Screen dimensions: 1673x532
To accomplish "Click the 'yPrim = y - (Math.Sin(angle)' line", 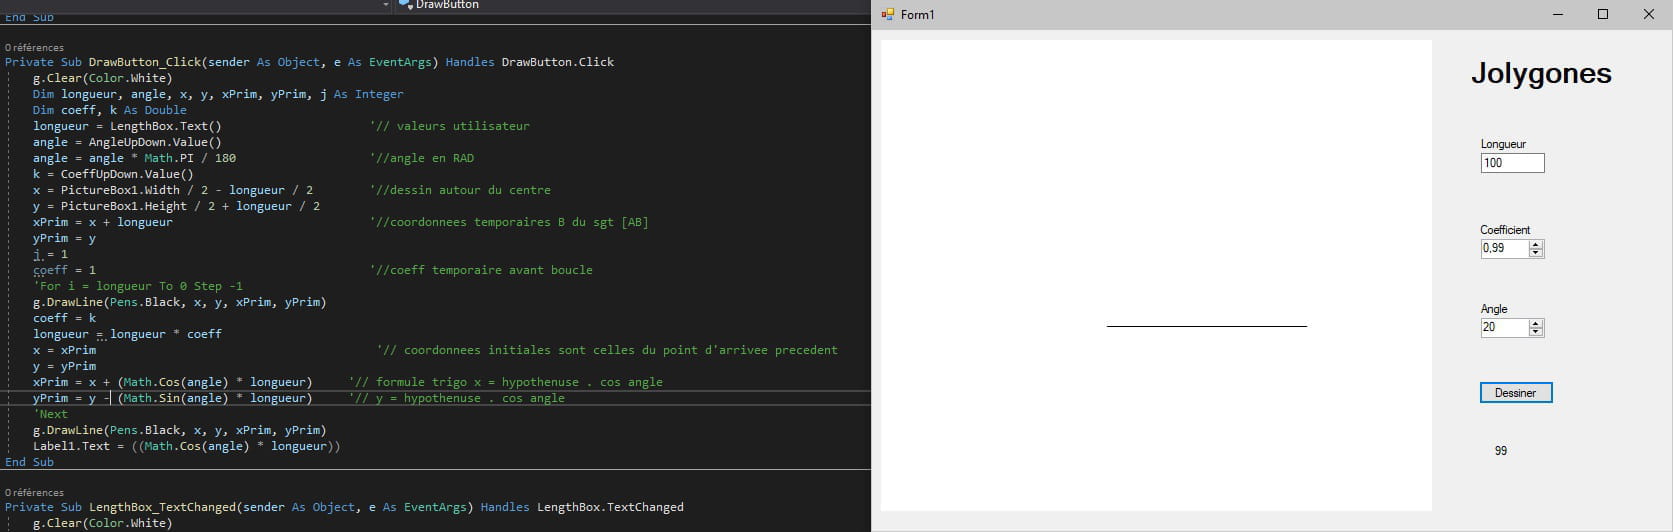I will 173,398.
